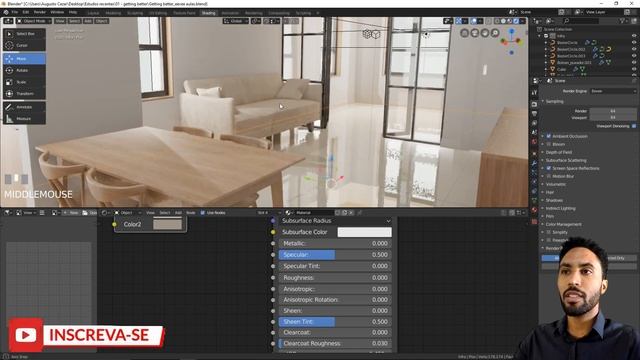Expand the Subsurface Scattering panel
The image size is (640, 360).
566,160
